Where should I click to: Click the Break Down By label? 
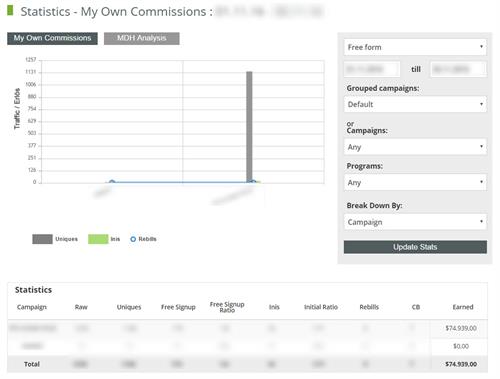pyautogui.click(x=374, y=206)
